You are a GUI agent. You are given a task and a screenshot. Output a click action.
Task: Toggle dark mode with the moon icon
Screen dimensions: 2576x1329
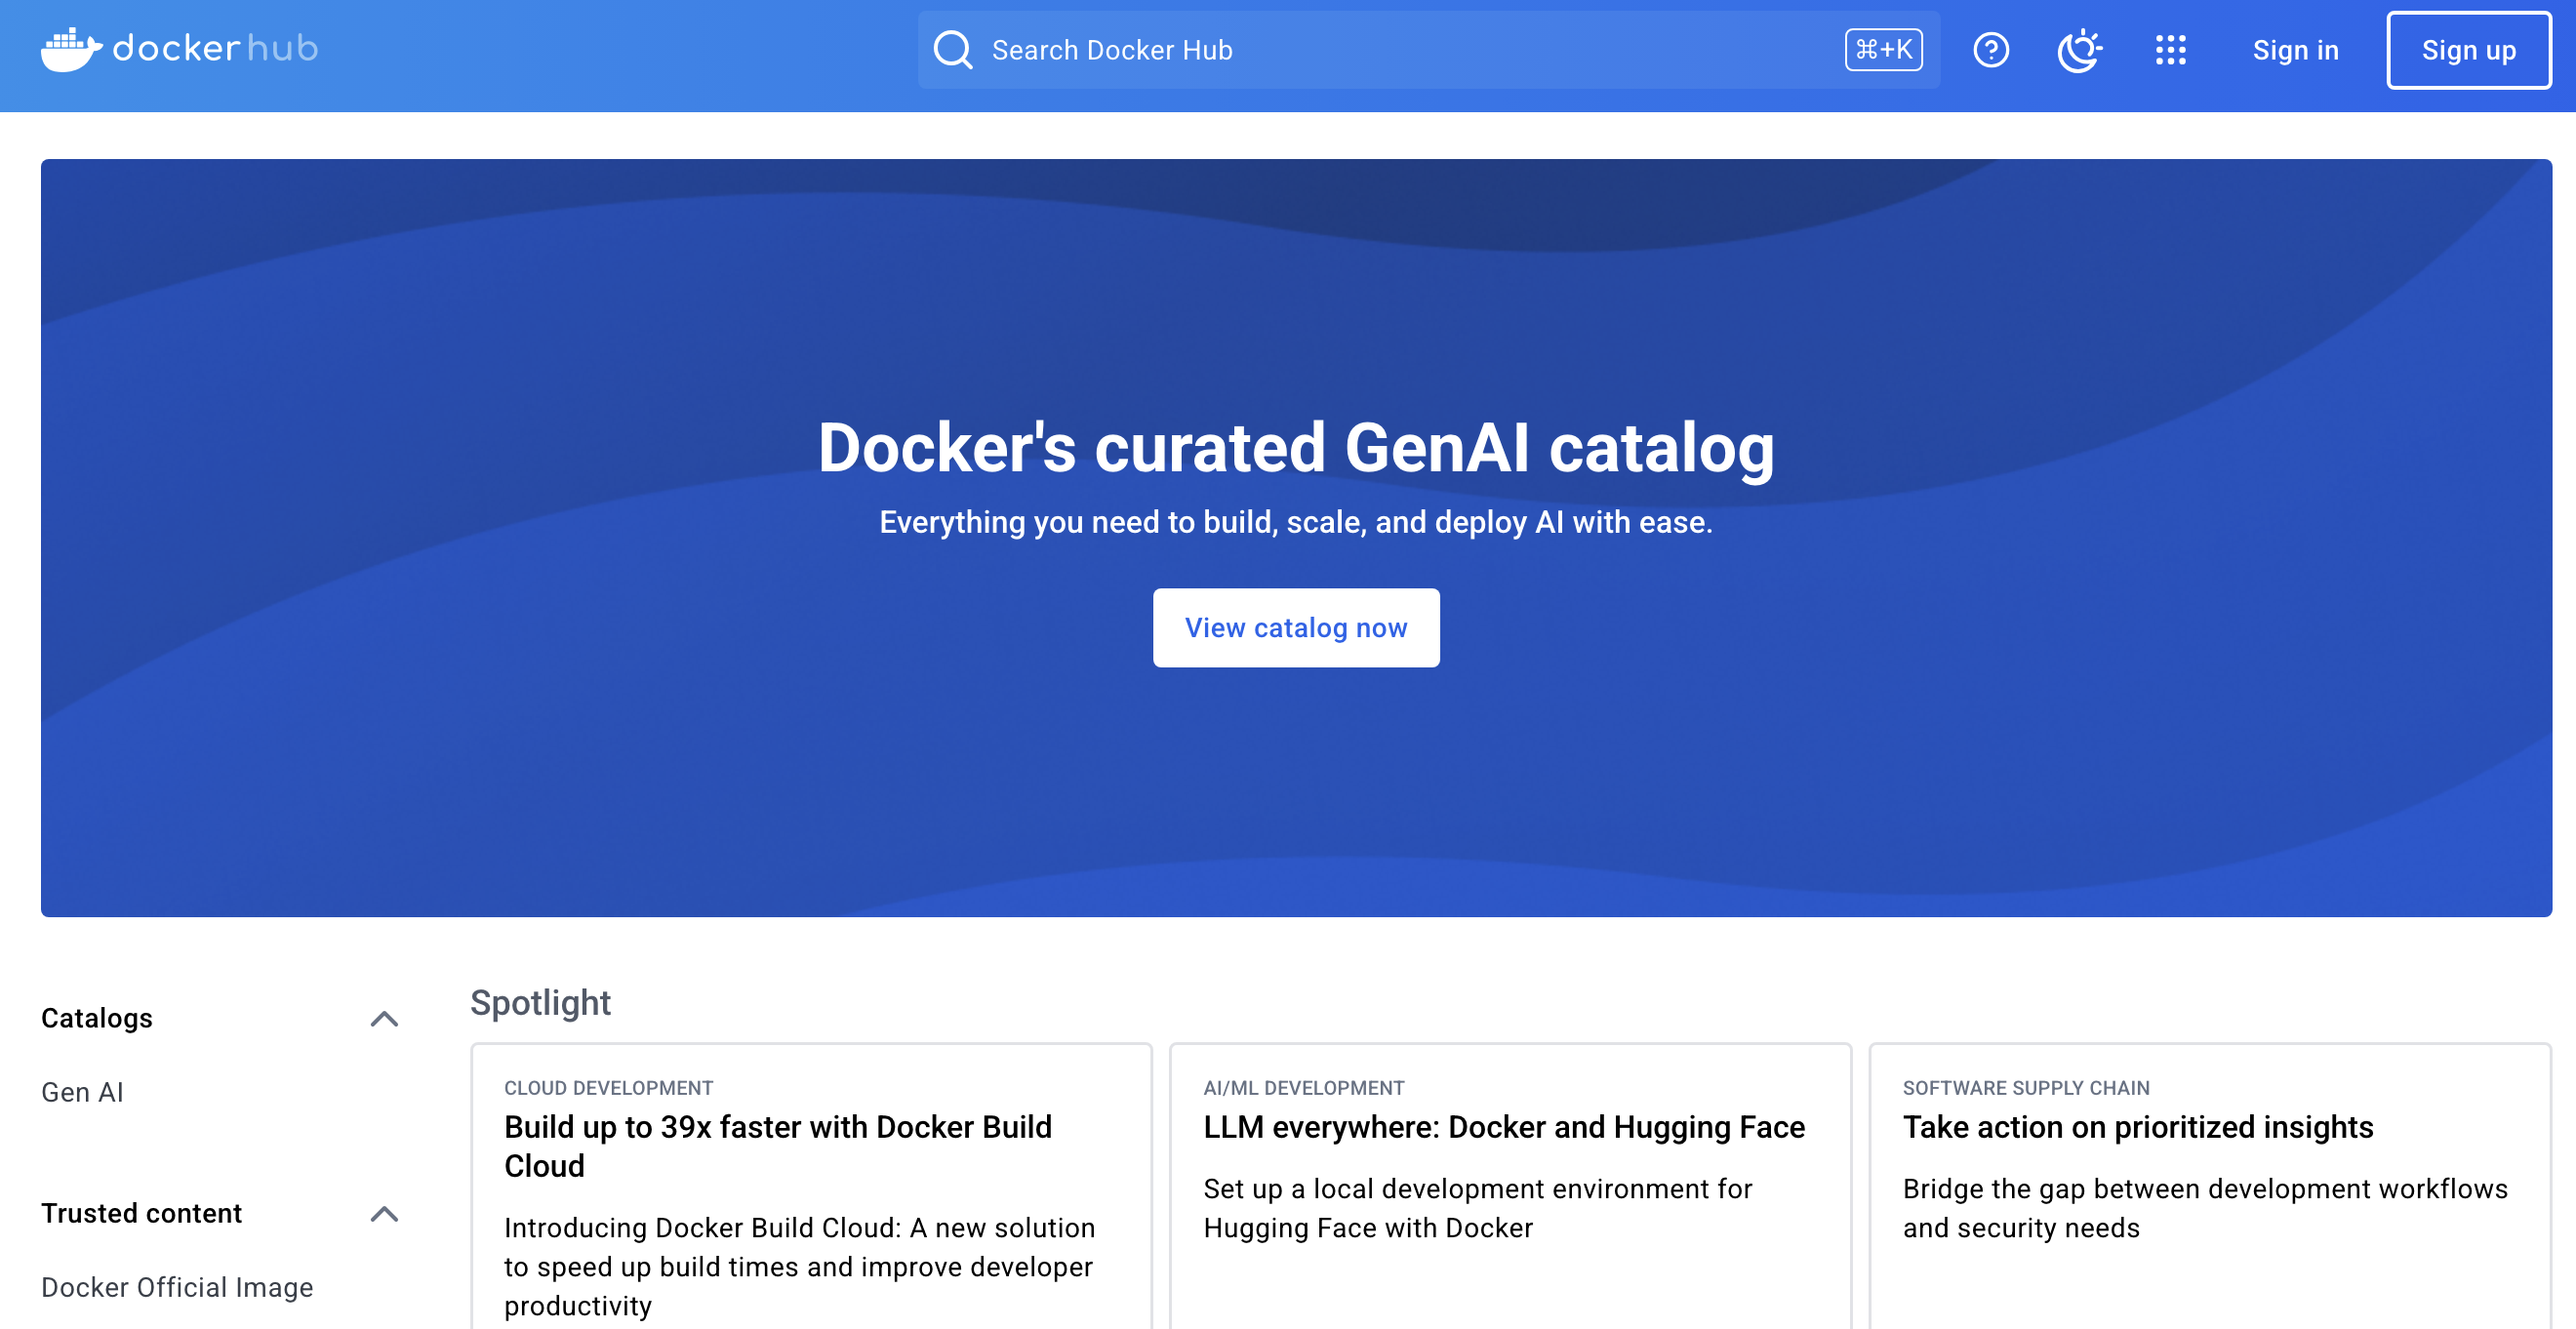pyautogui.click(x=2079, y=49)
